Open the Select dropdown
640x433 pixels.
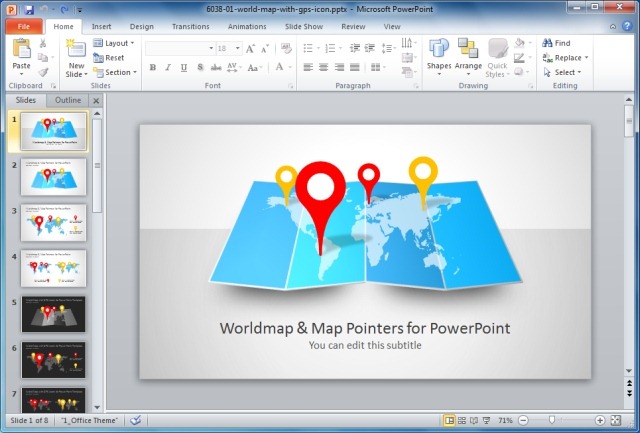tap(562, 72)
